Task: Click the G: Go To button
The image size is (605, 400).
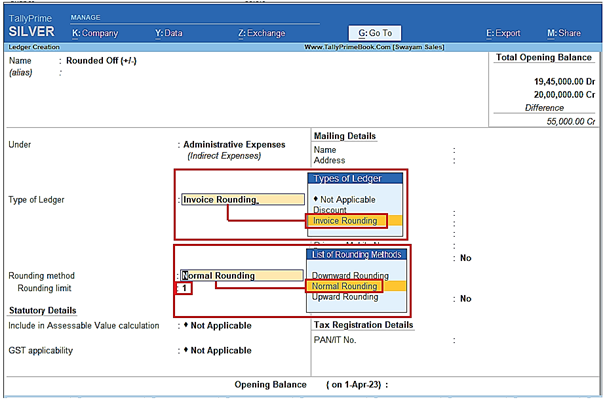Action: [375, 33]
